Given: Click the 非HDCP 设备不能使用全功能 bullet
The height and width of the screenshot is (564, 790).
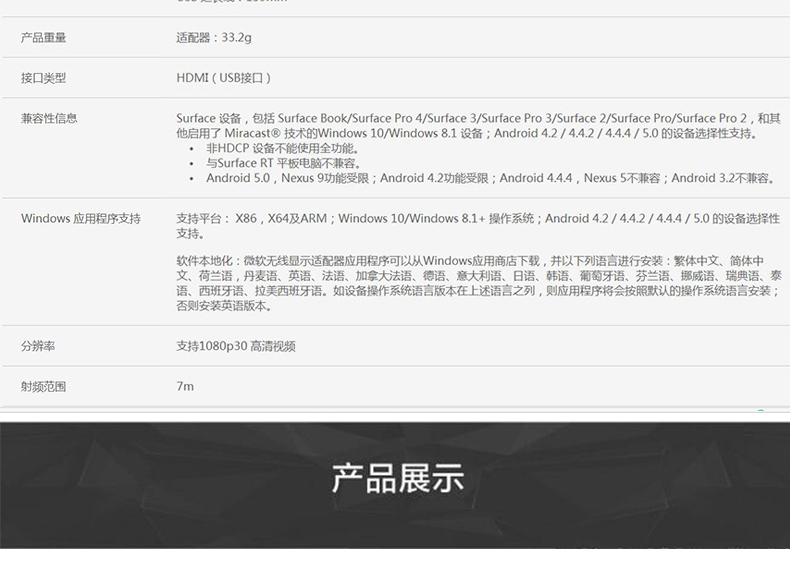Looking at the screenshot, I should coord(283,148).
